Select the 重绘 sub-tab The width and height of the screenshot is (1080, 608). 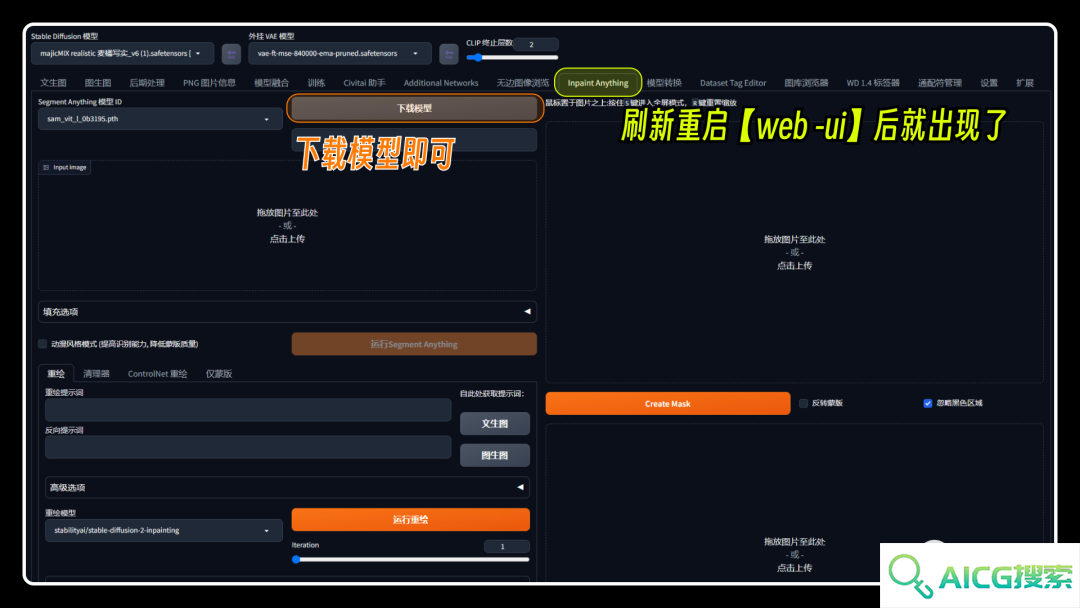pos(56,374)
